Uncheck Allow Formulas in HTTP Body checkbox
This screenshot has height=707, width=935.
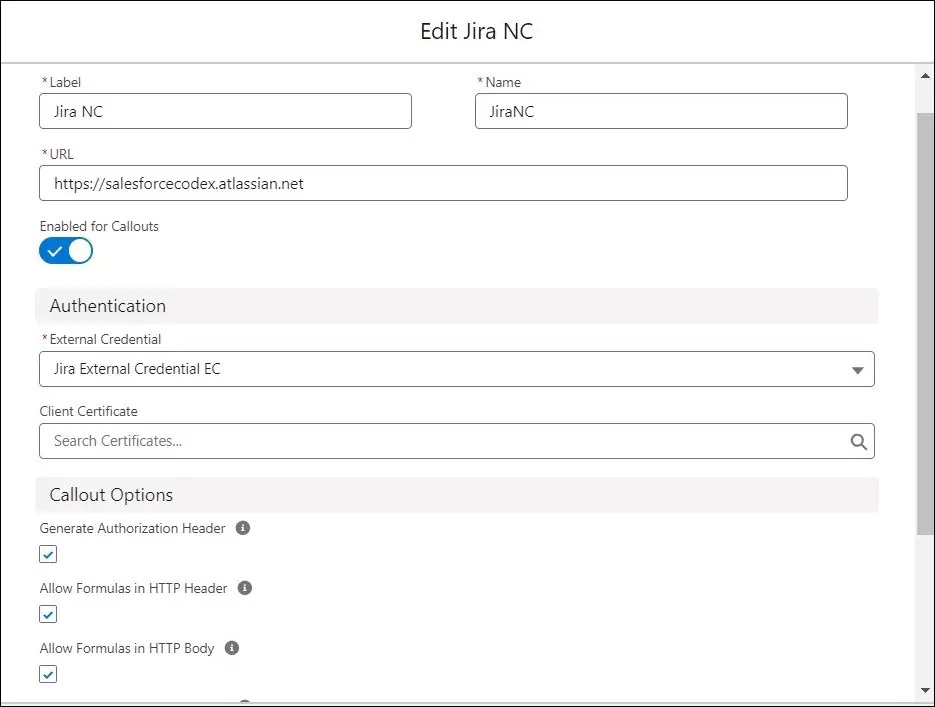(48, 674)
